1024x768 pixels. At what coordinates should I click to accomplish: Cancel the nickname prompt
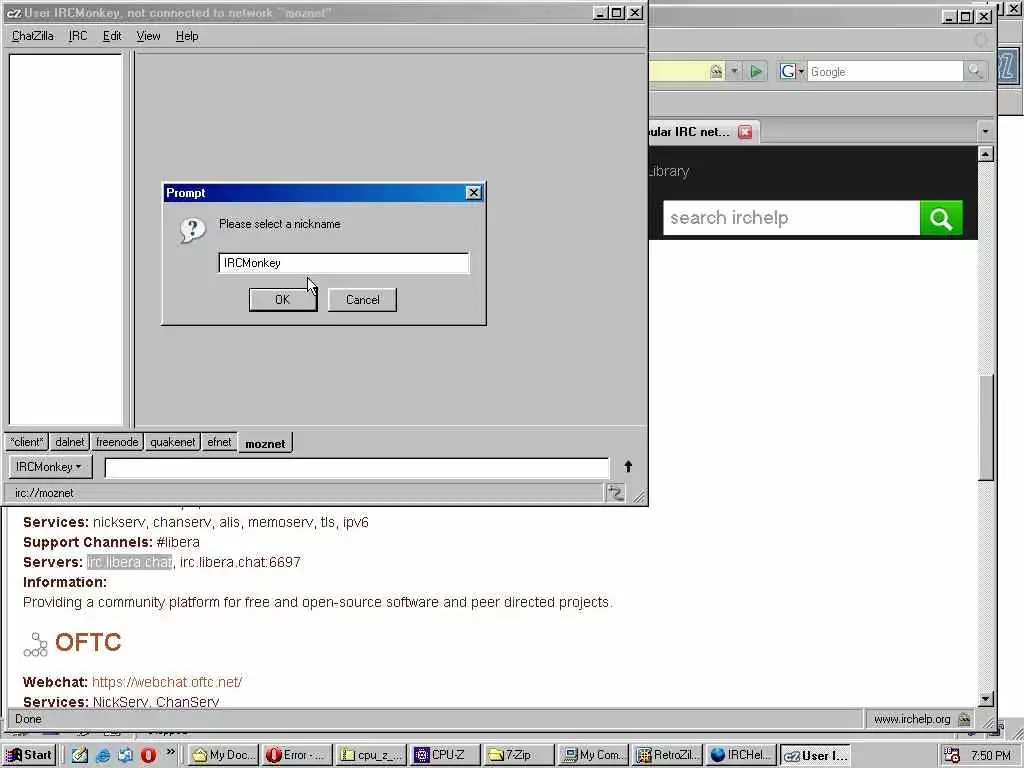point(362,300)
